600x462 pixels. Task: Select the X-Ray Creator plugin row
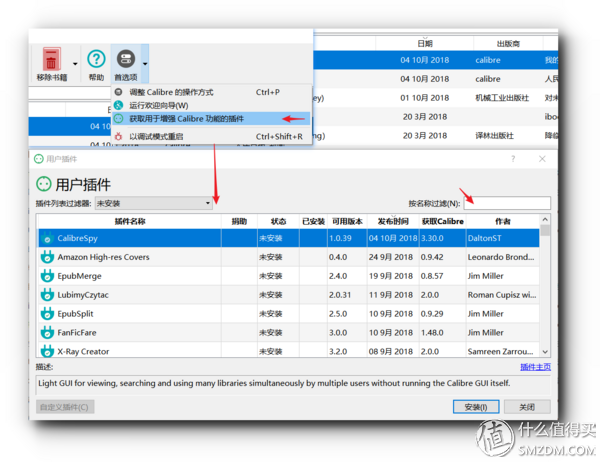point(289,350)
